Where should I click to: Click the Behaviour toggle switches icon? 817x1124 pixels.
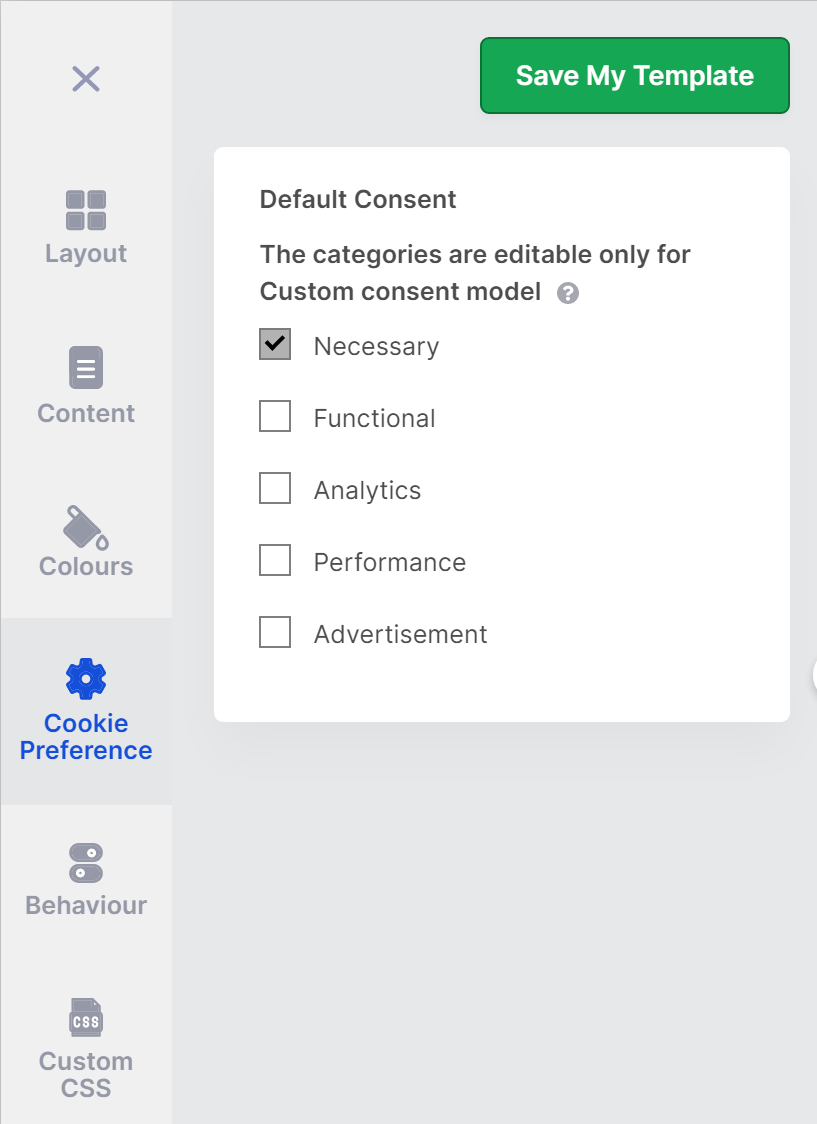coord(86,863)
